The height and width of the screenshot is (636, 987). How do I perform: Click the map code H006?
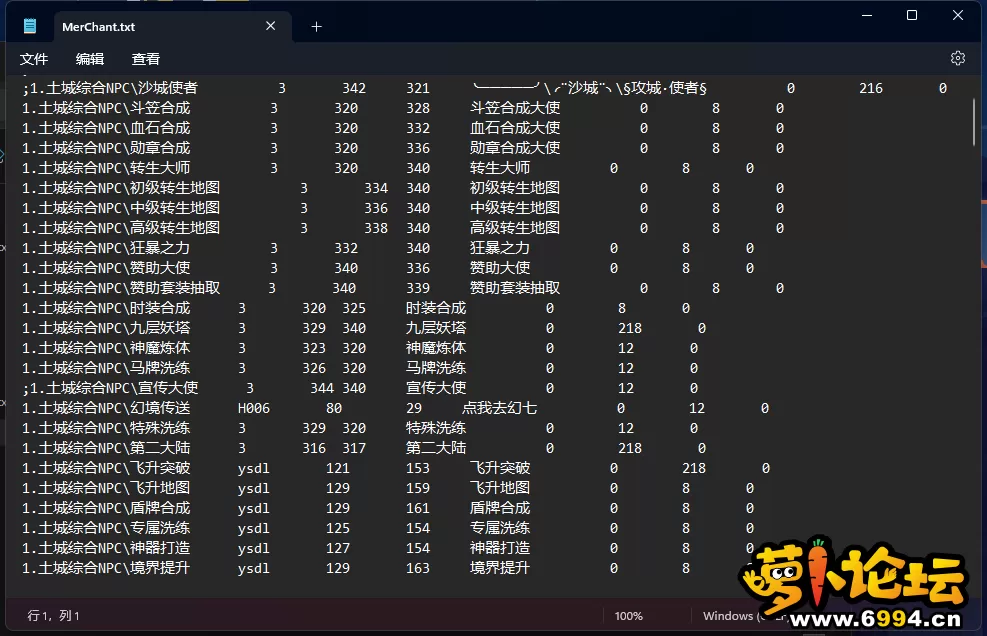click(x=254, y=409)
